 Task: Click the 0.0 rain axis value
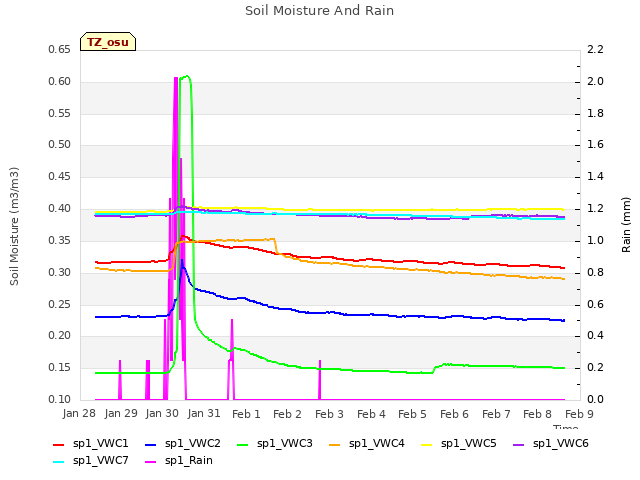[x=596, y=399]
